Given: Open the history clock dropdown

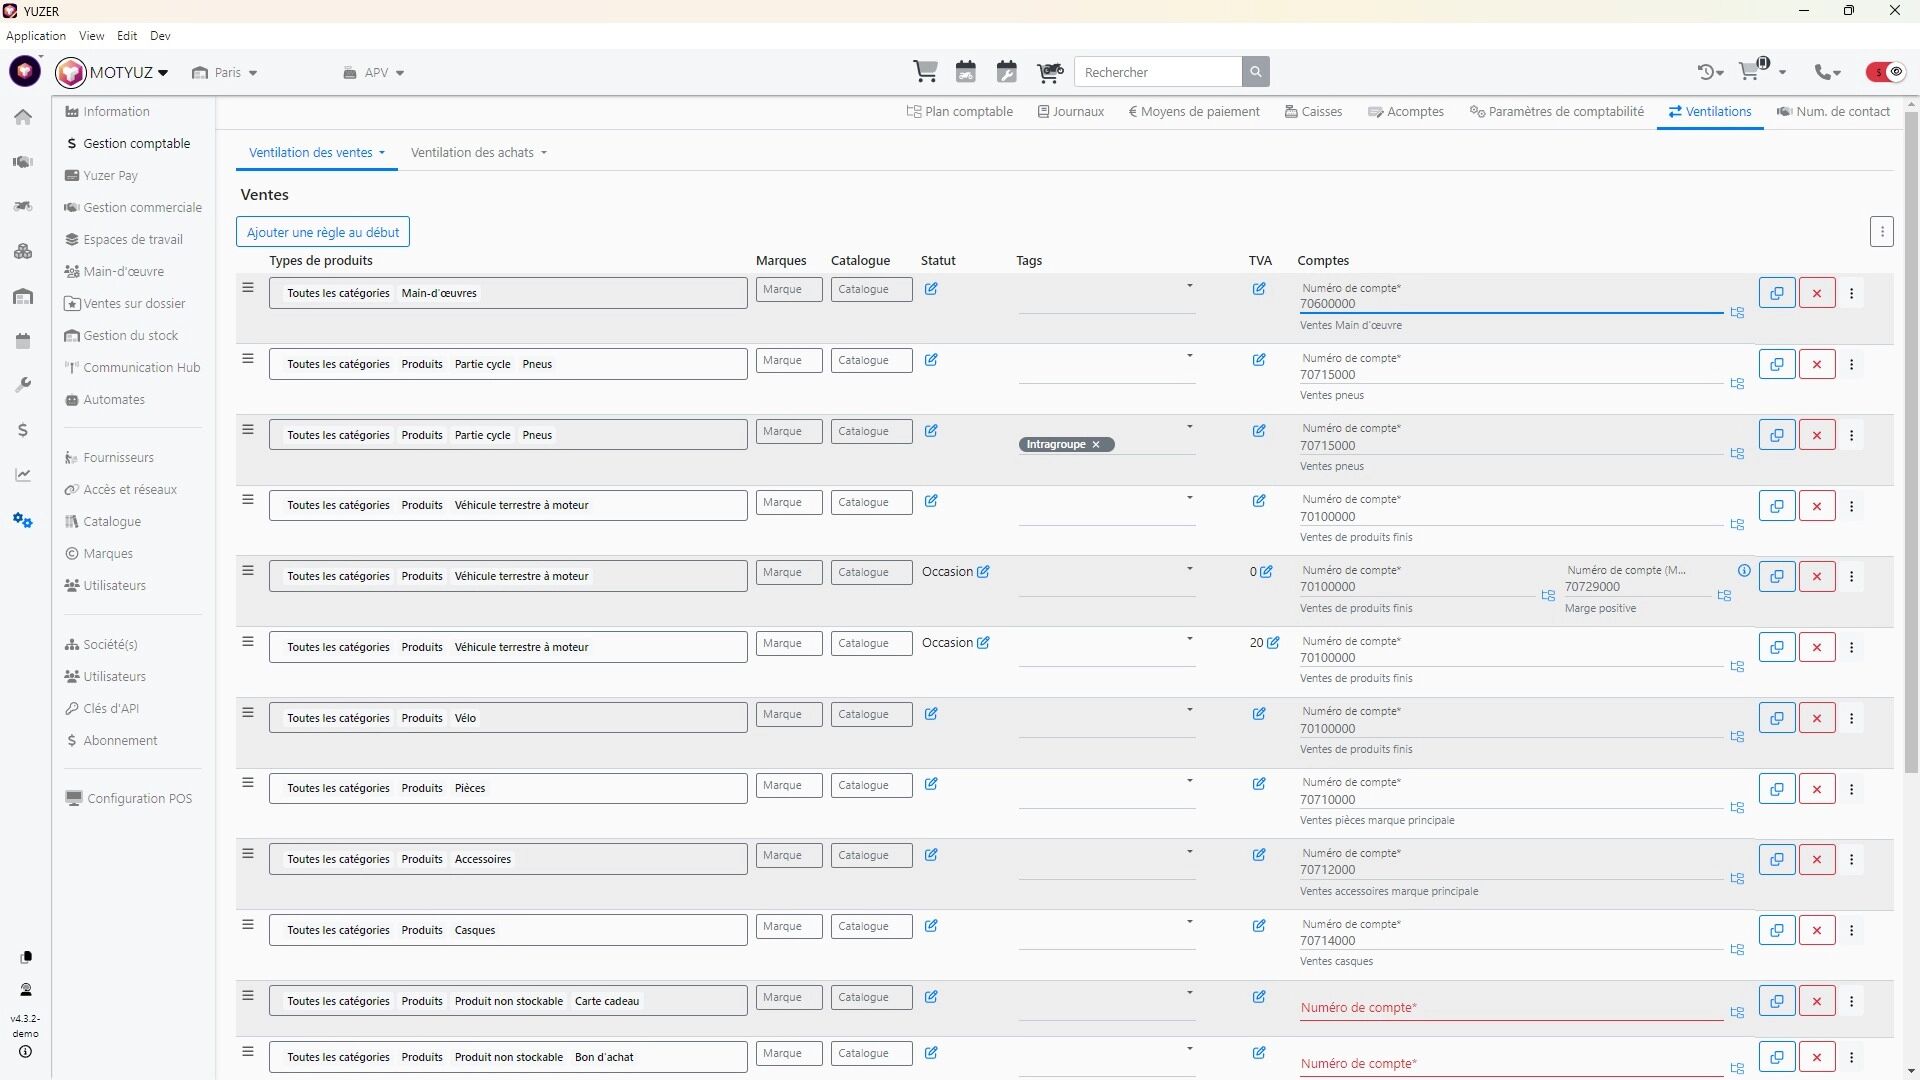Looking at the screenshot, I should (x=1710, y=72).
